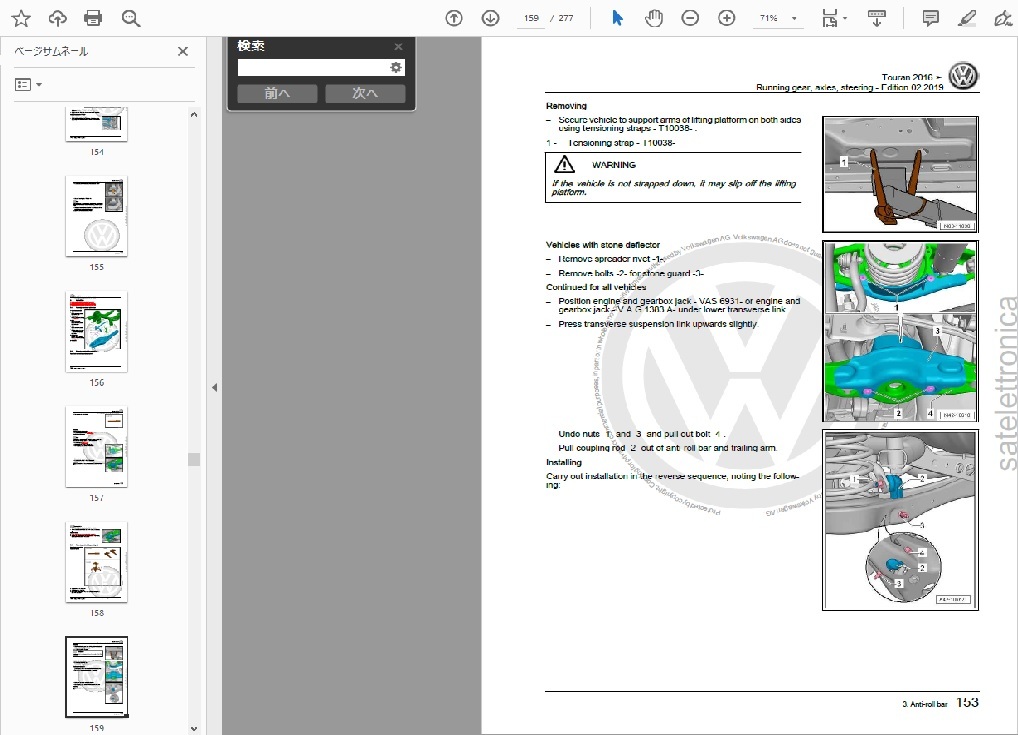This screenshot has width=1018, height=735.
Task: Open the sign document tool
Action: coord(1004,18)
